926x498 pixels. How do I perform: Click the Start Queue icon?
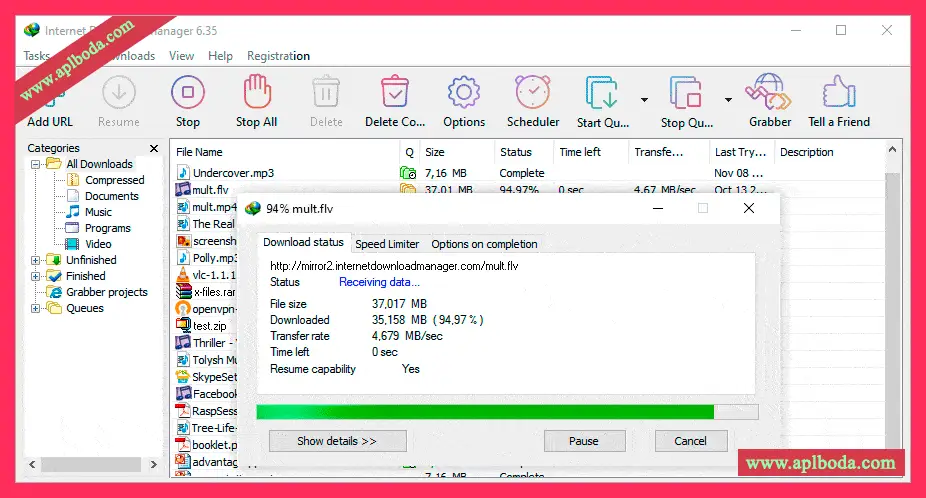[x=602, y=93]
